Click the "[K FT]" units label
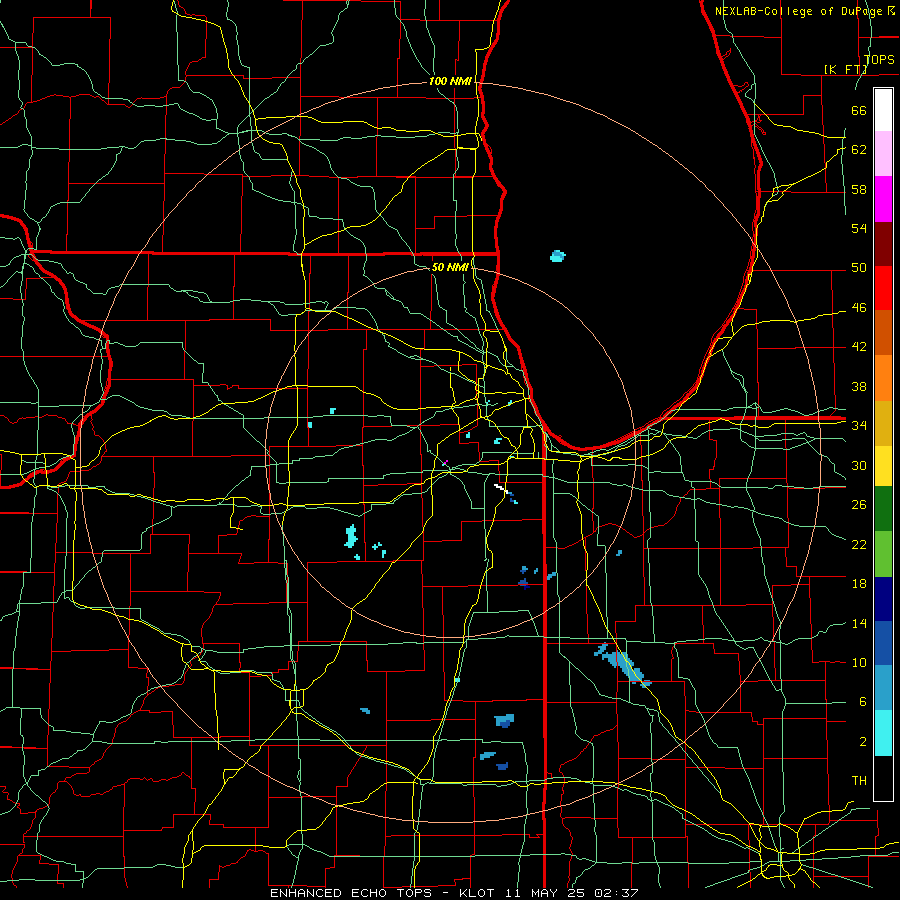 point(845,69)
